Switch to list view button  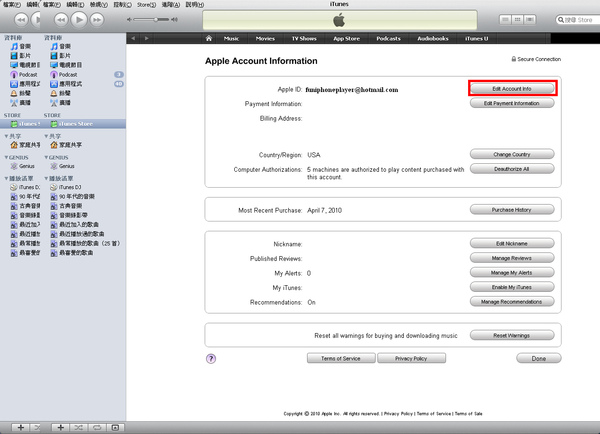[505, 20]
